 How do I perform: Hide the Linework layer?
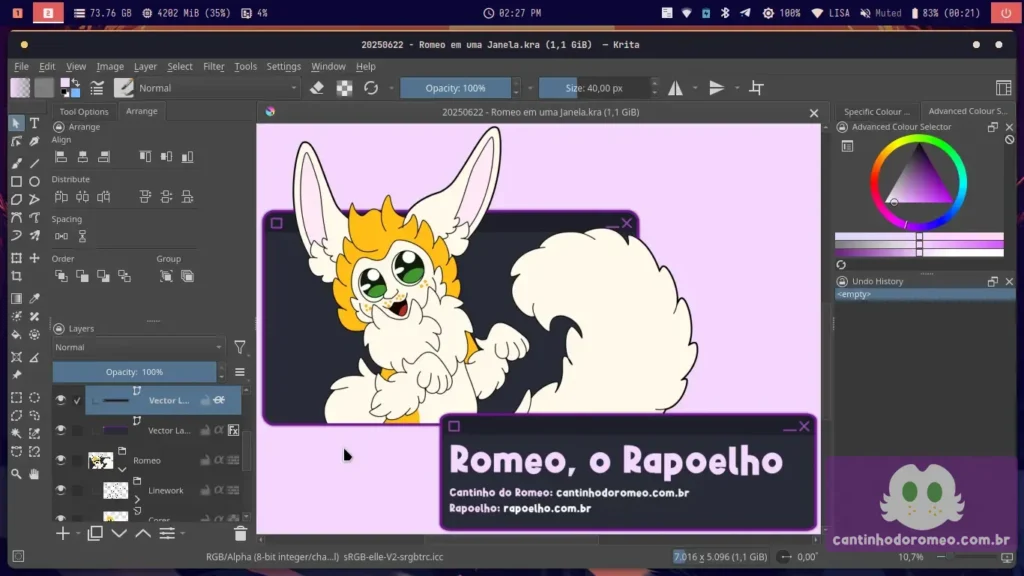(61, 490)
